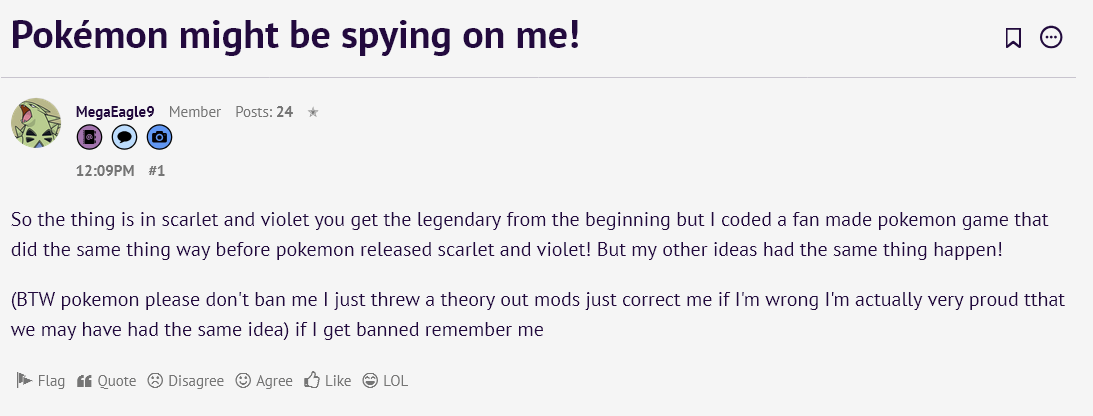Click the thread title heading

(295, 36)
